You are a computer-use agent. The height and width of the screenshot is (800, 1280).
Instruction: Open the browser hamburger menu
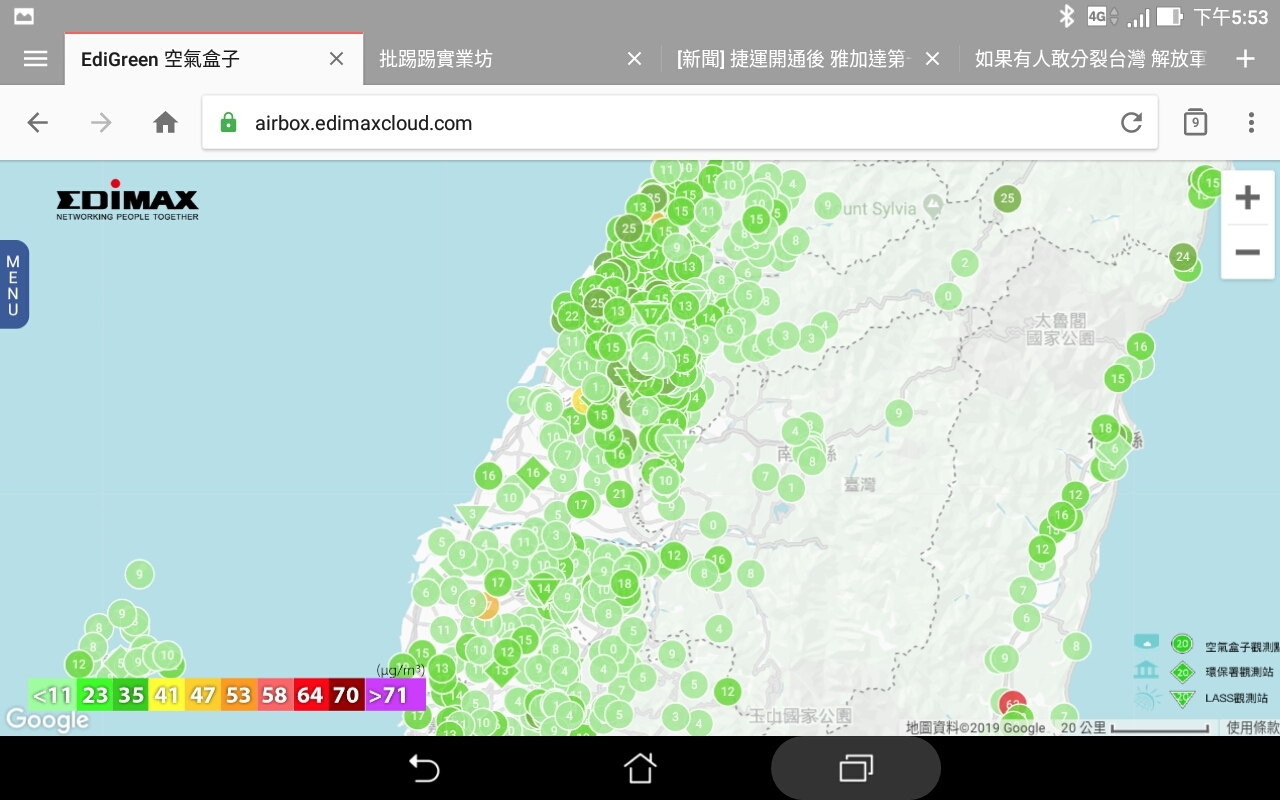pyautogui.click(x=35, y=59)
